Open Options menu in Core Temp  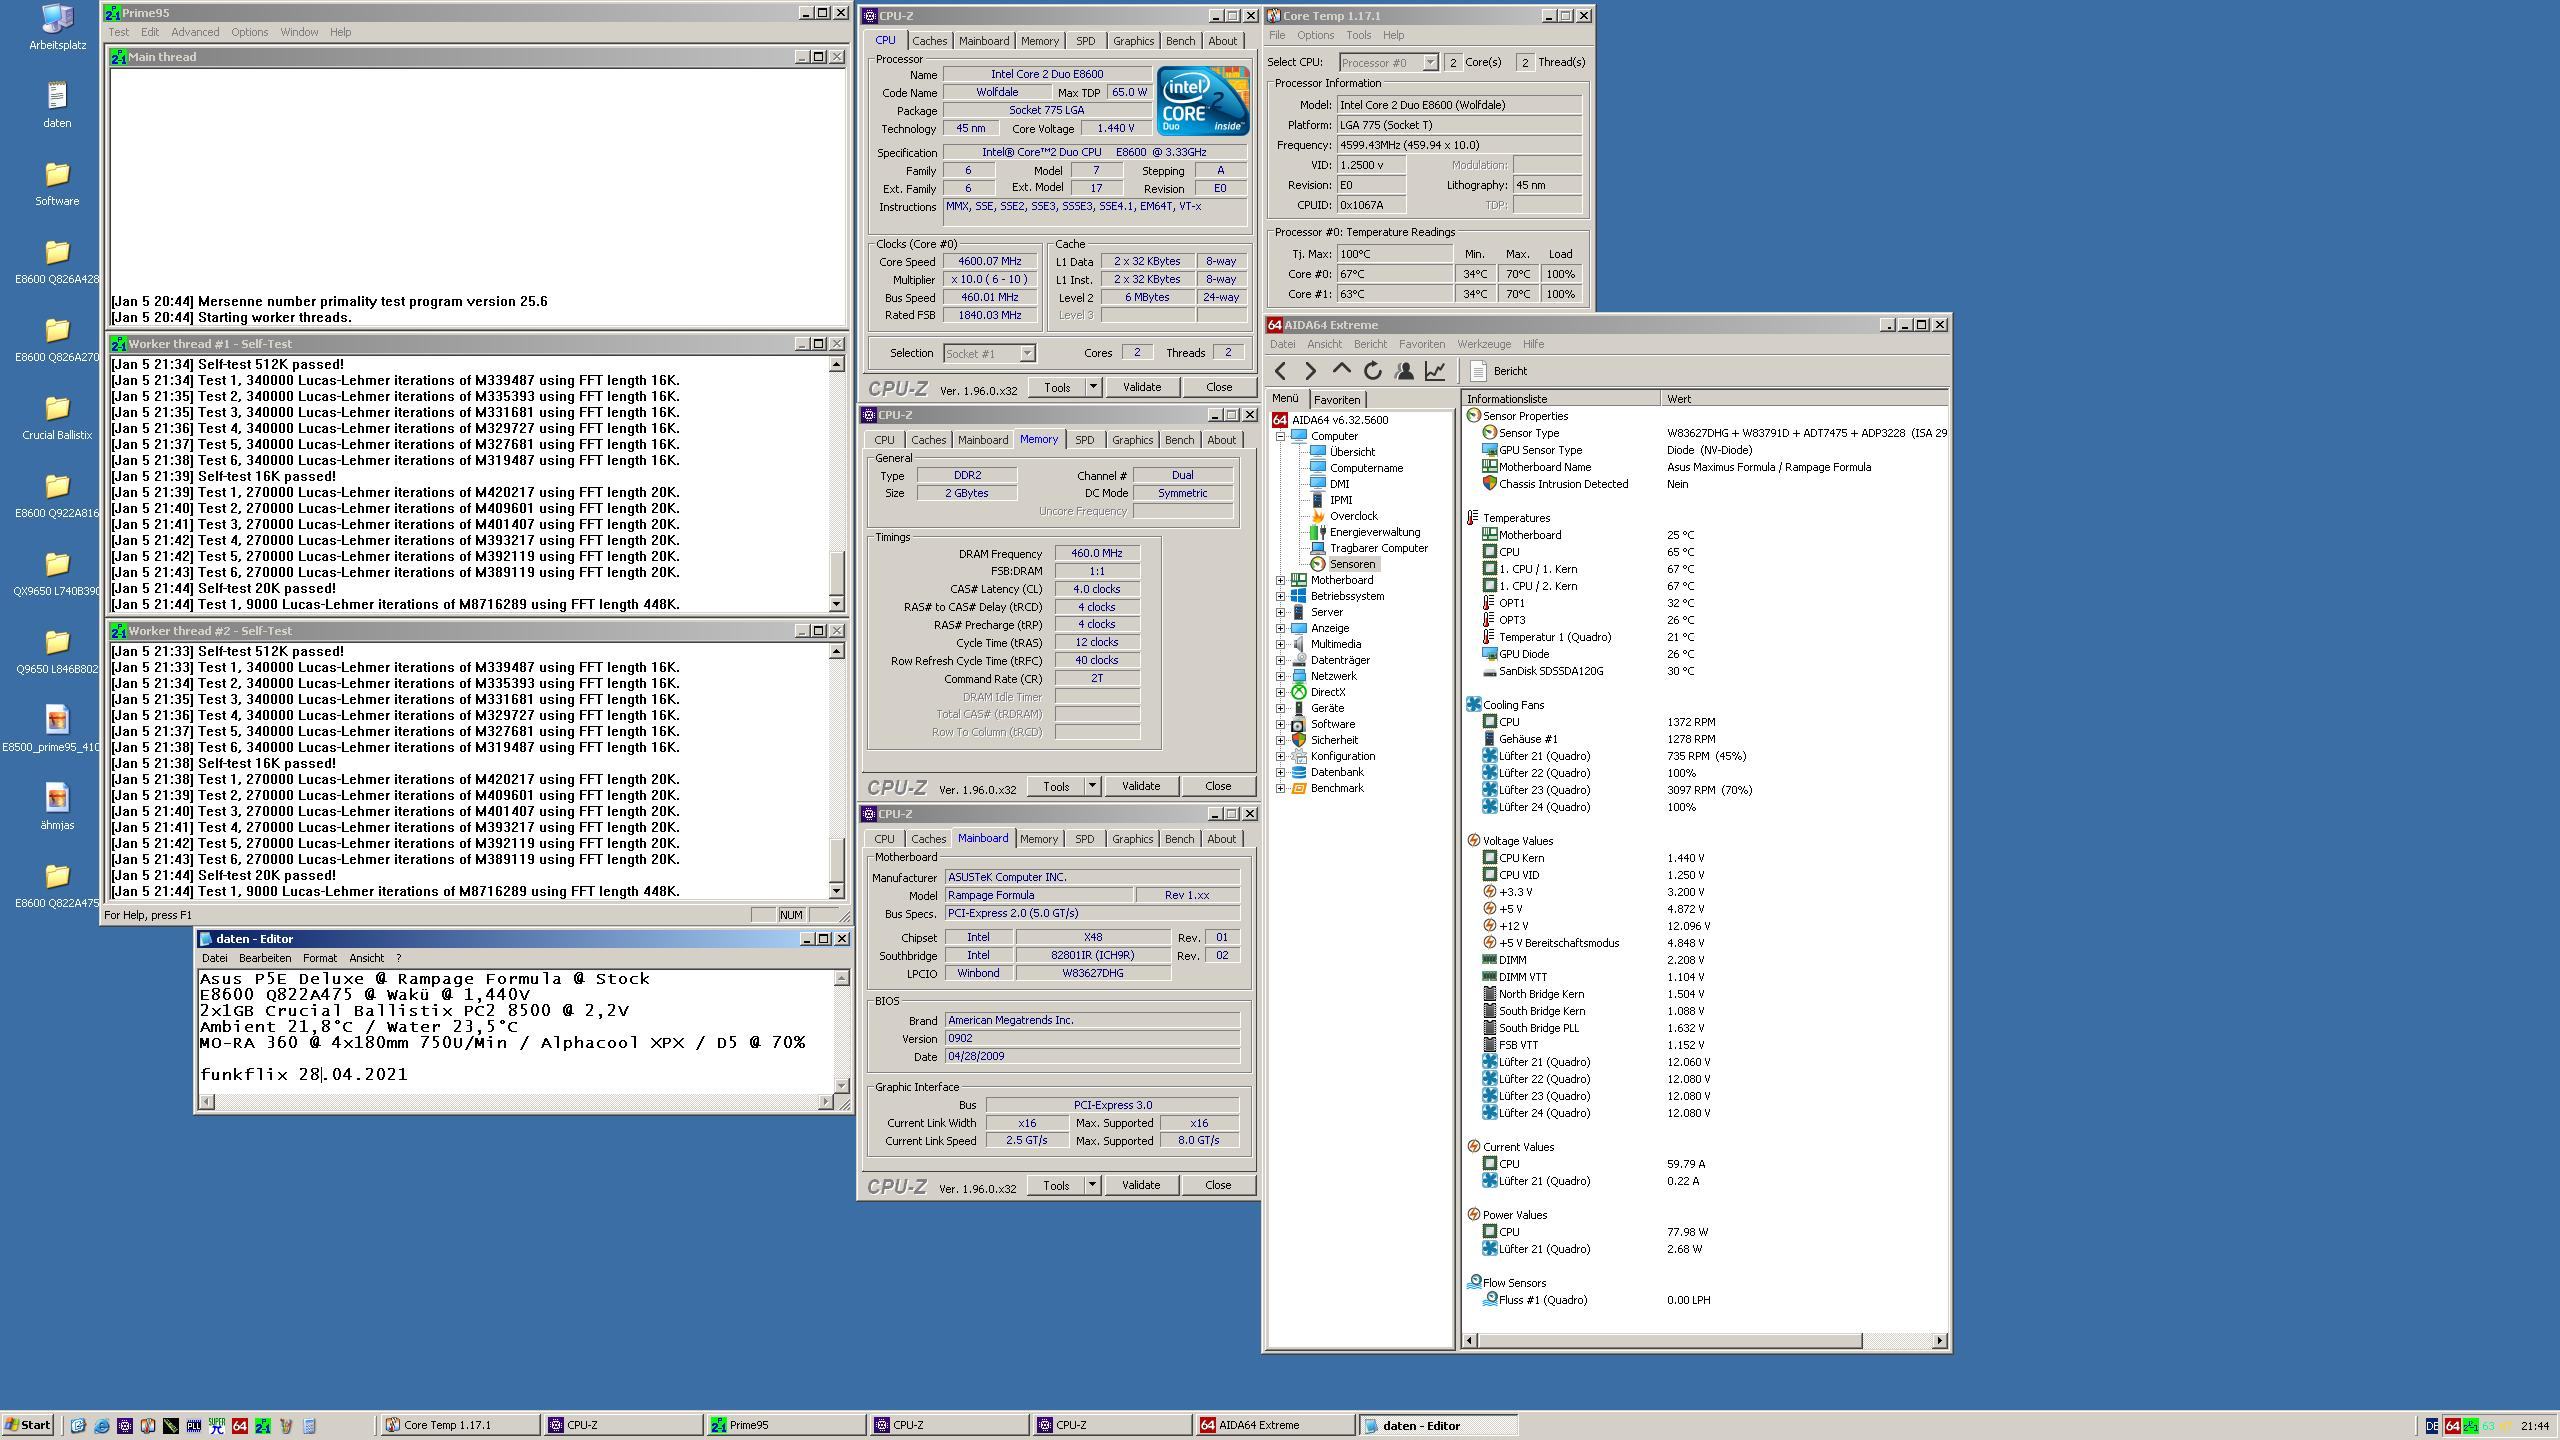pos(1315,35)
